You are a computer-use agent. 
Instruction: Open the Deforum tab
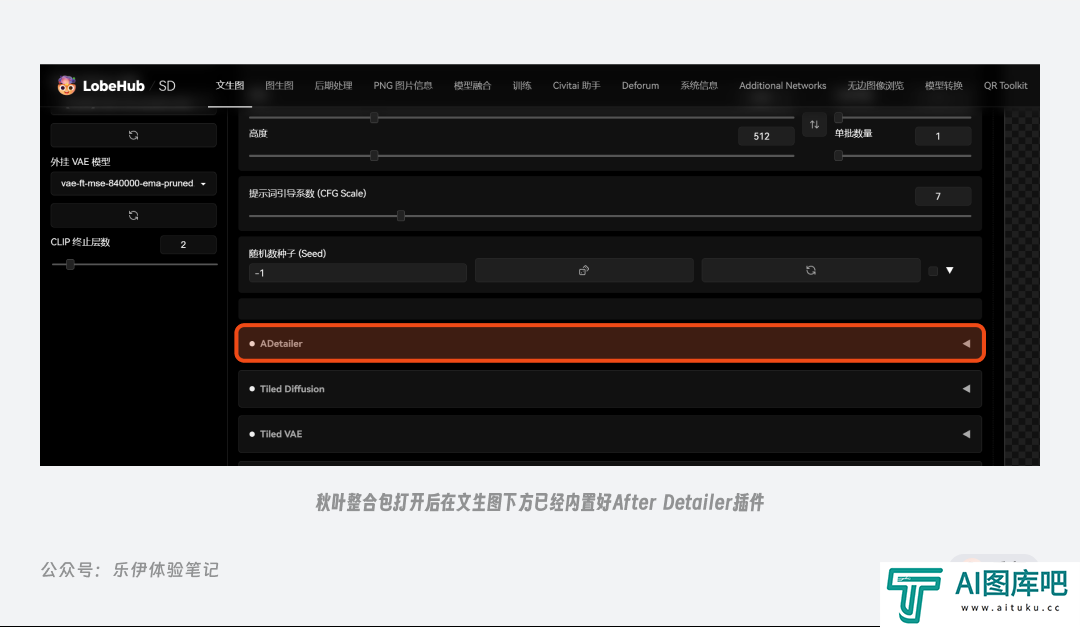640,86
